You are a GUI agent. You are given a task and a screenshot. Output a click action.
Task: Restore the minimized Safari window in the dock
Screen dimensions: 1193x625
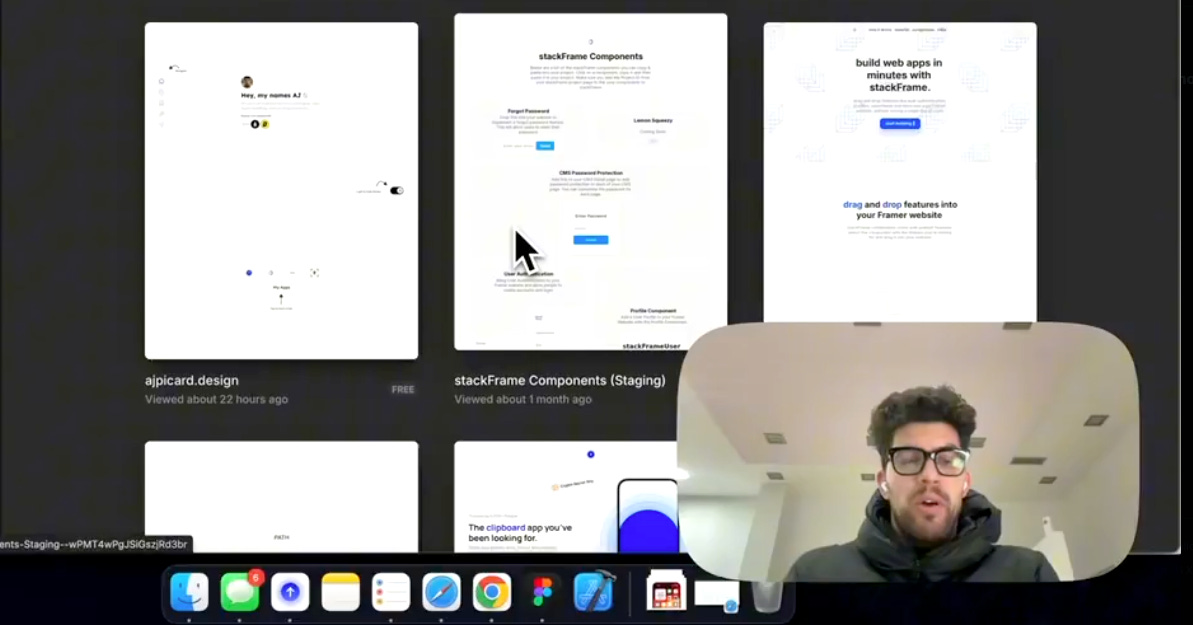(717, 595)
